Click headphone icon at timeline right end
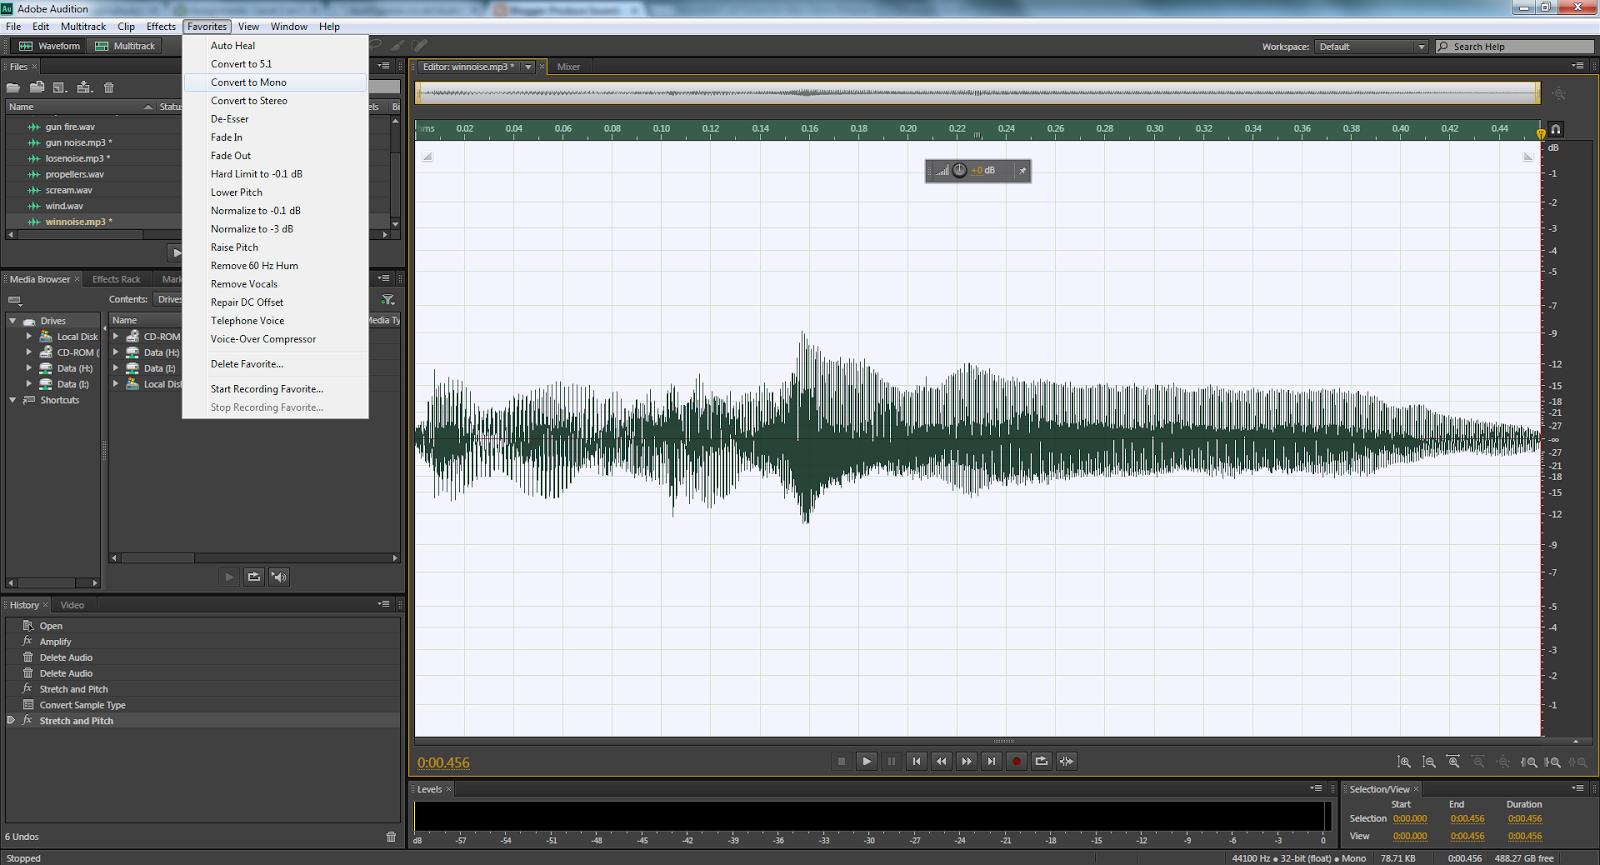Viewport: 1600px width, 865px height. point(1556,130)
